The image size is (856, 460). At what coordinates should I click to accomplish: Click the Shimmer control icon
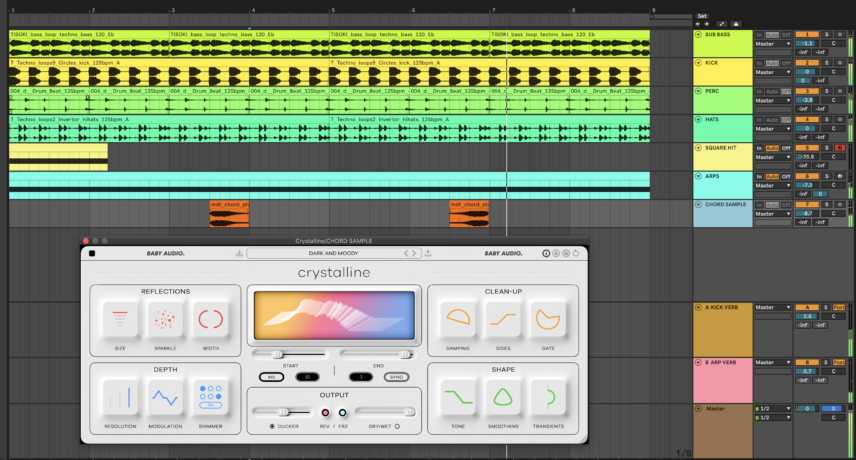tap(210, 397)
